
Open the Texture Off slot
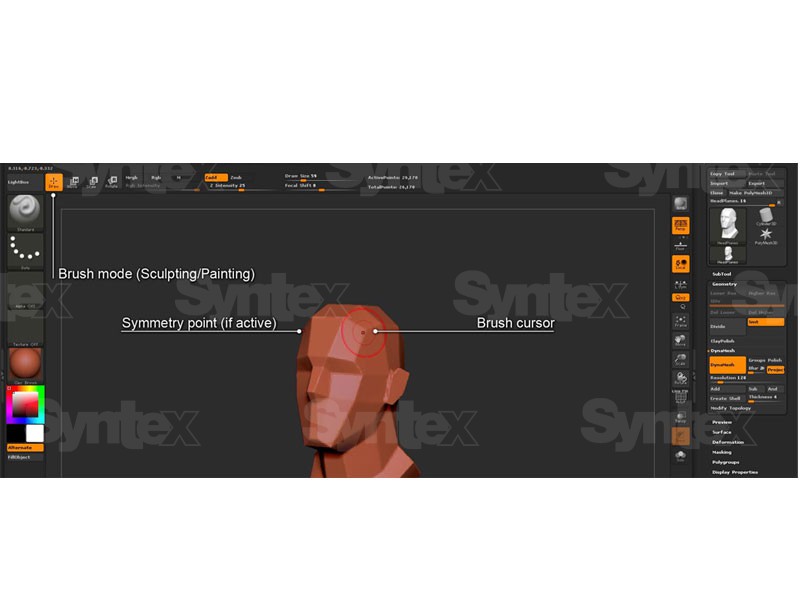click(25, 329)
